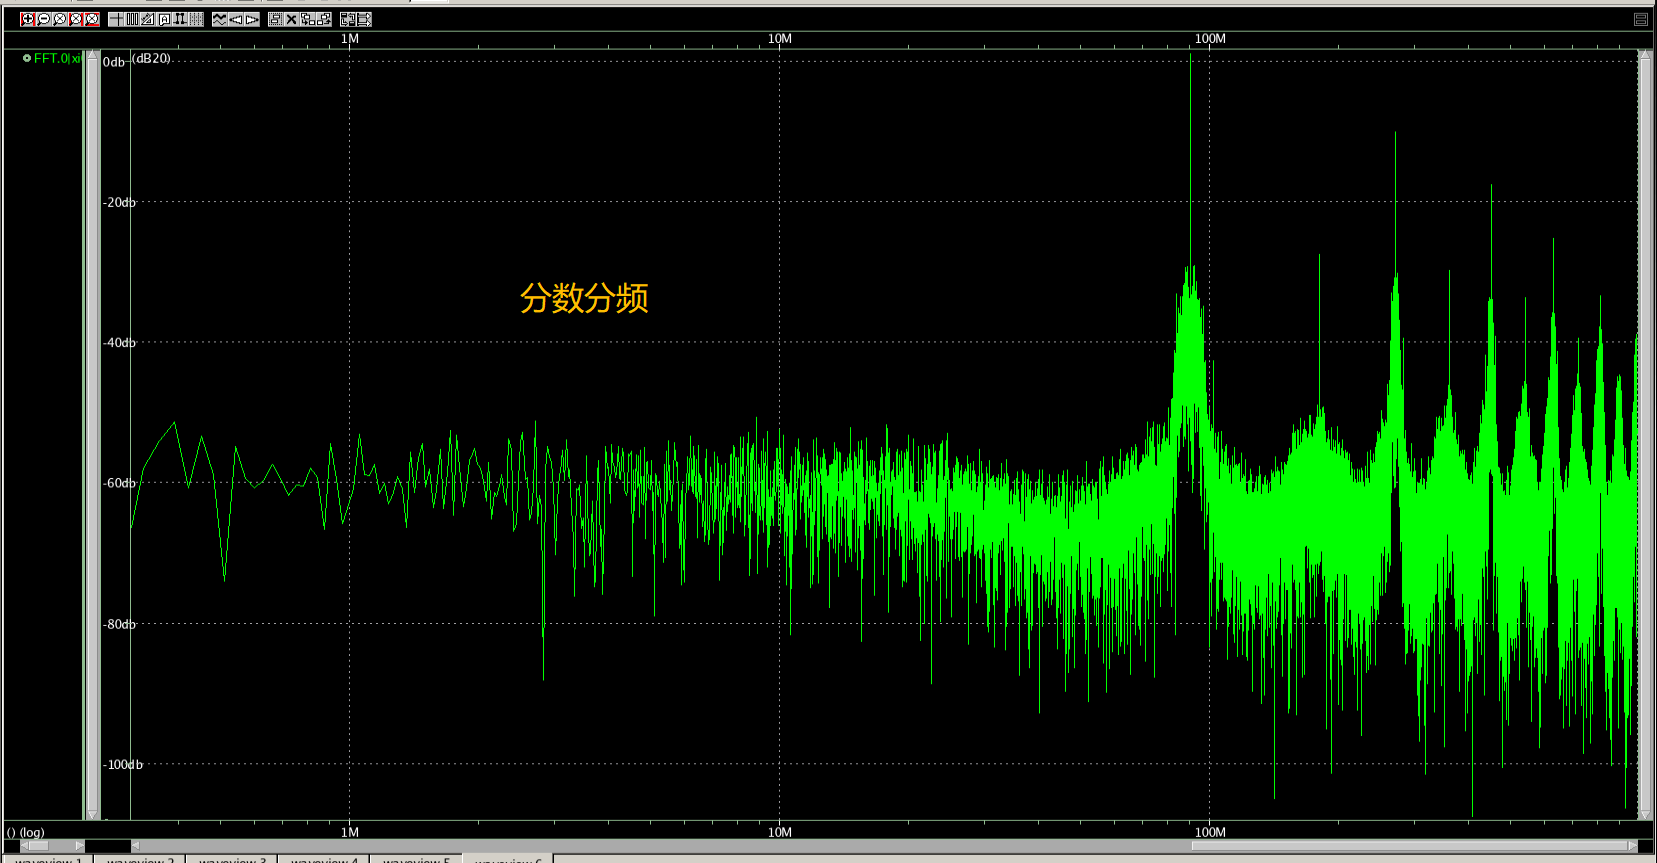1657x863 pixels.
Task: Click the zoom in magnifier icon
Action: click(28, 19)
